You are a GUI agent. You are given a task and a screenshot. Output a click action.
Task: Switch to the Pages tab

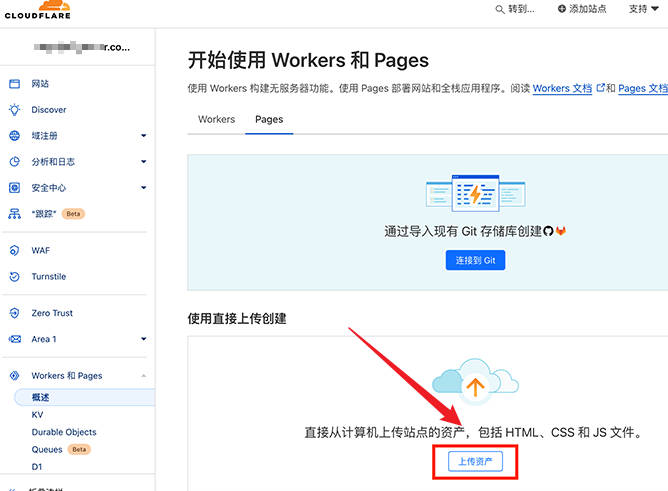tap(269, 119)
